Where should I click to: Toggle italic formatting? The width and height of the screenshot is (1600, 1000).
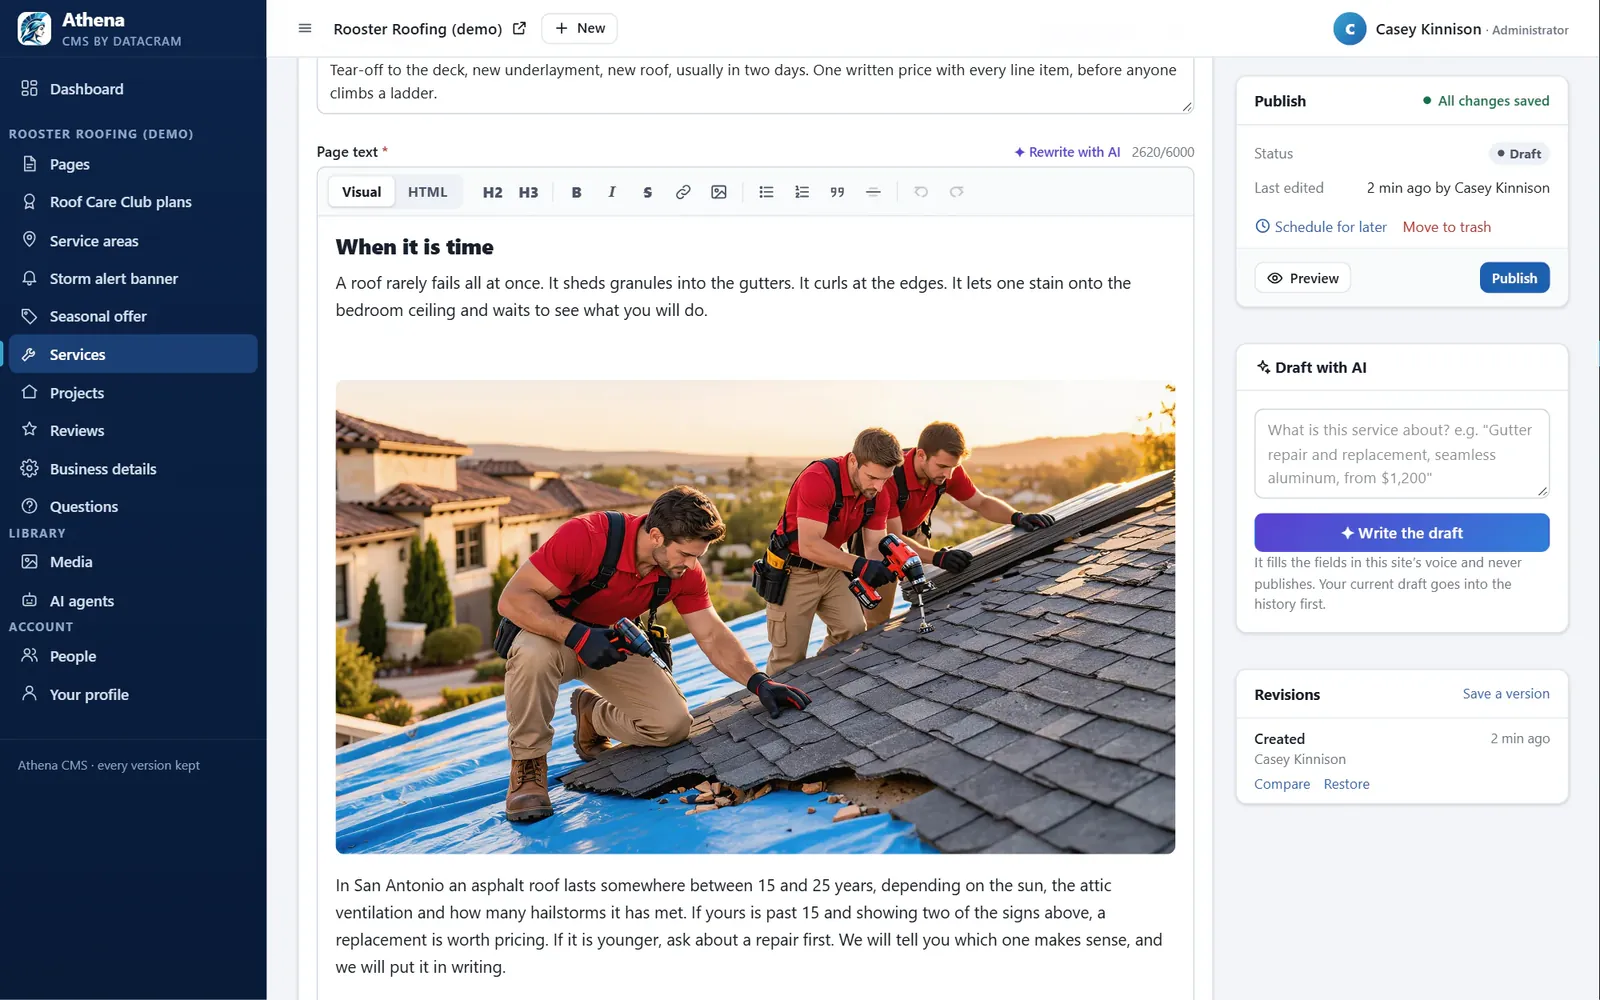point(612,192)
